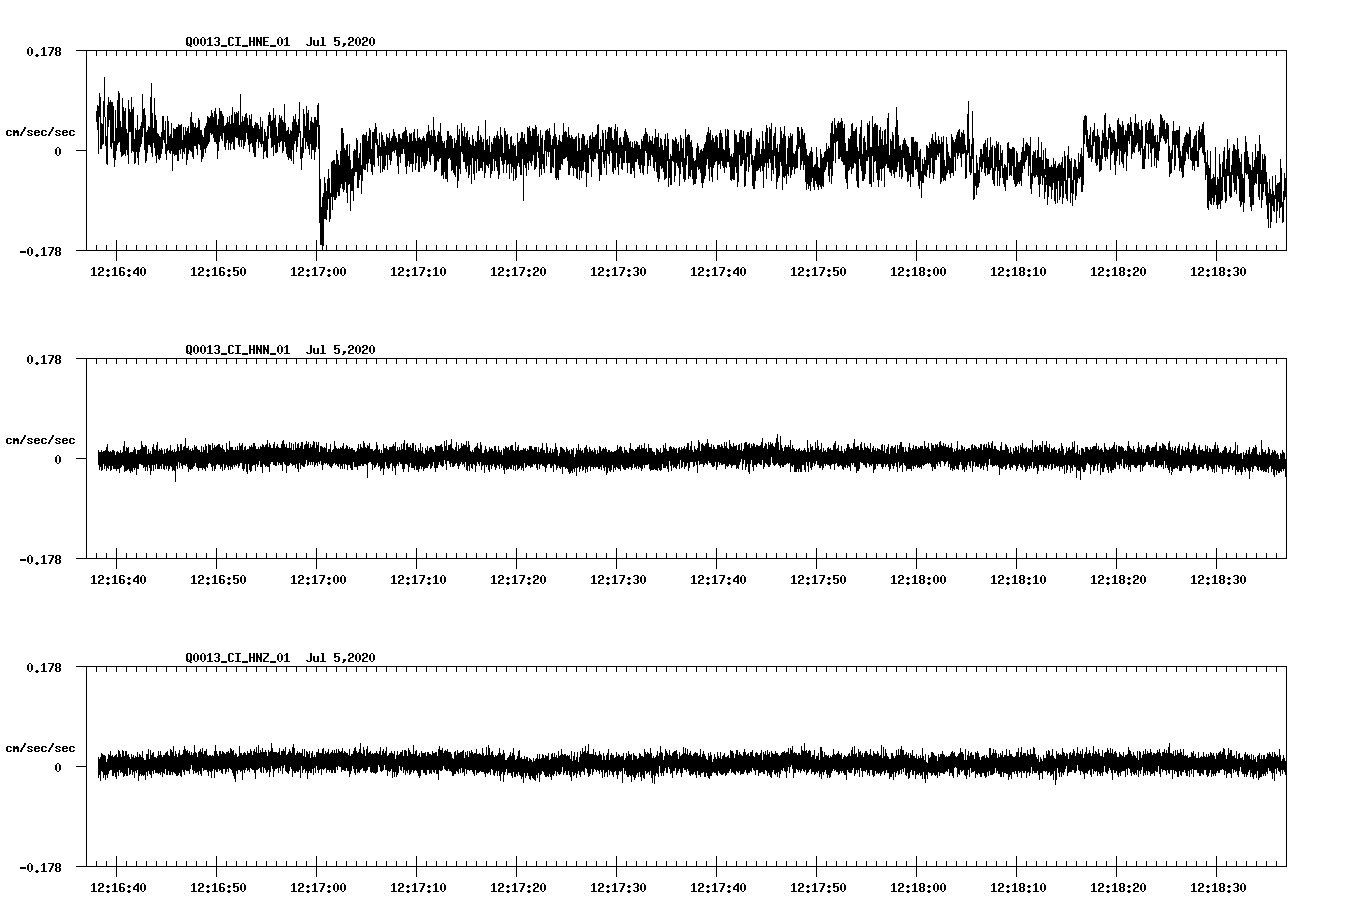The width and height of the screenshot is (1358, 924).
Task: Select the 12:17:10 time label under HNE plot
Action: (x=418, y=272)
